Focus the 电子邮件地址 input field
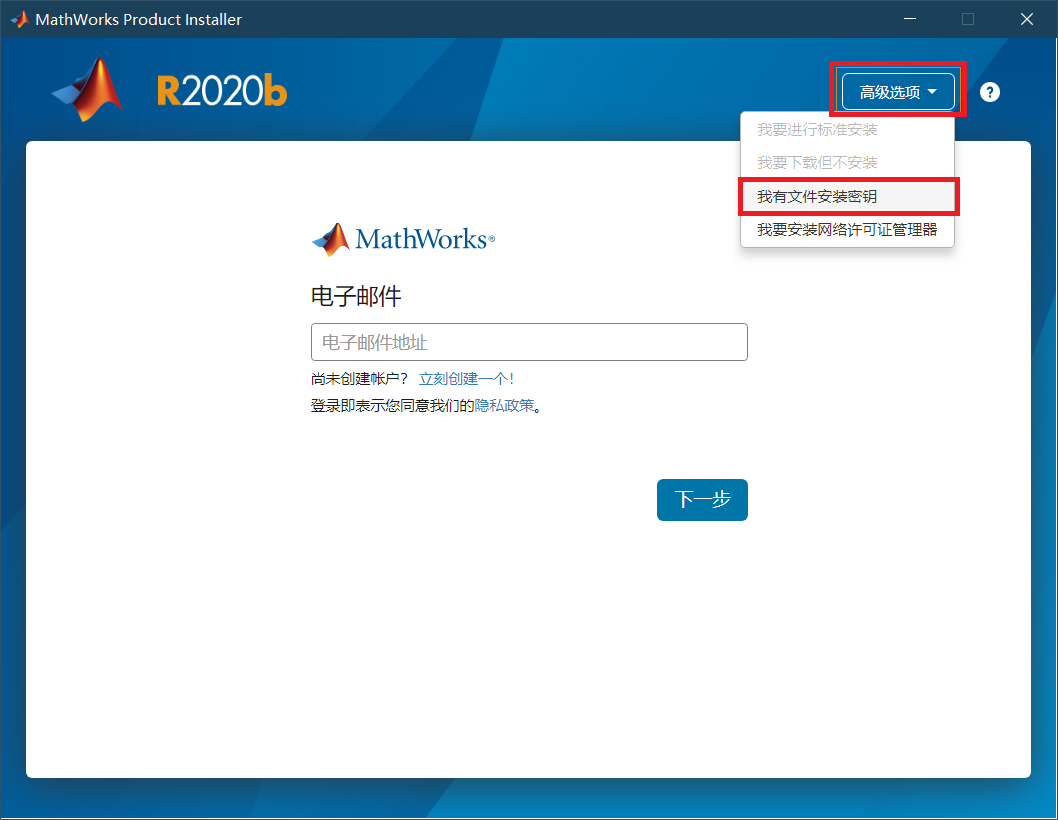The width and height of the screenshot is (1058, 820). pyautogui.click(x=529, y=342)
